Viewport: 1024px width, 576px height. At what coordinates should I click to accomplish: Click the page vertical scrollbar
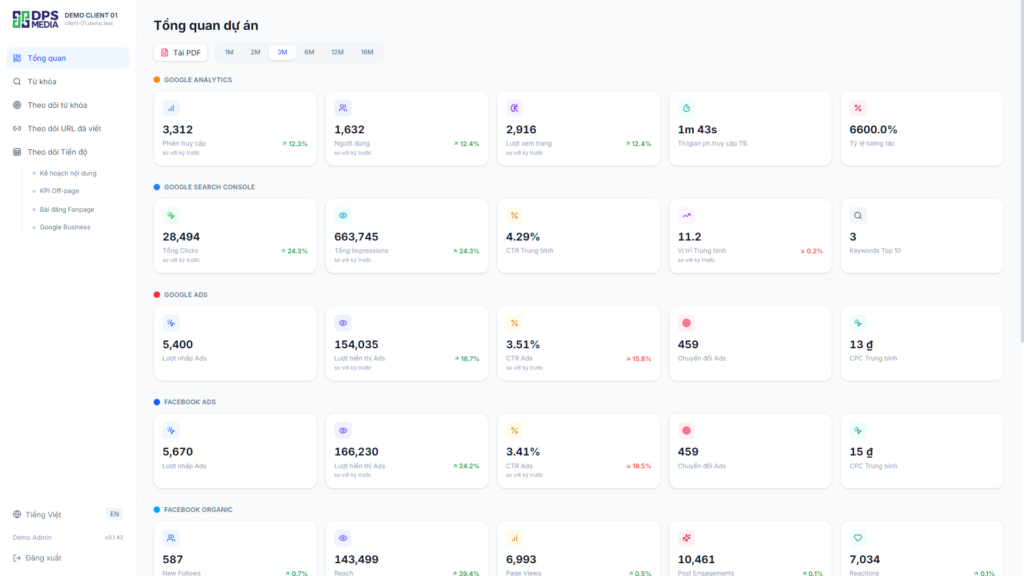(x=1021, y=171)
